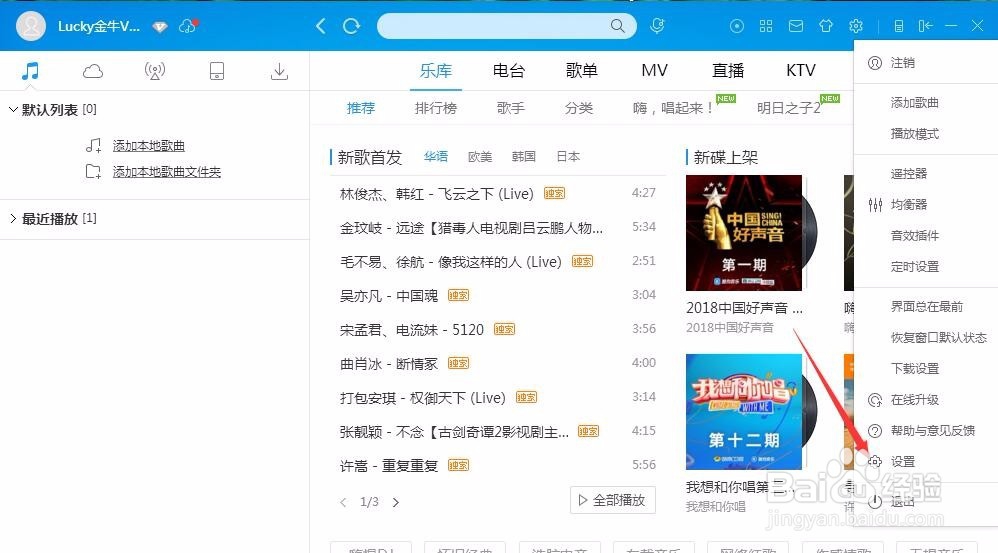Open the apps grid icon

pyautogui.click(x=766, y=26)
